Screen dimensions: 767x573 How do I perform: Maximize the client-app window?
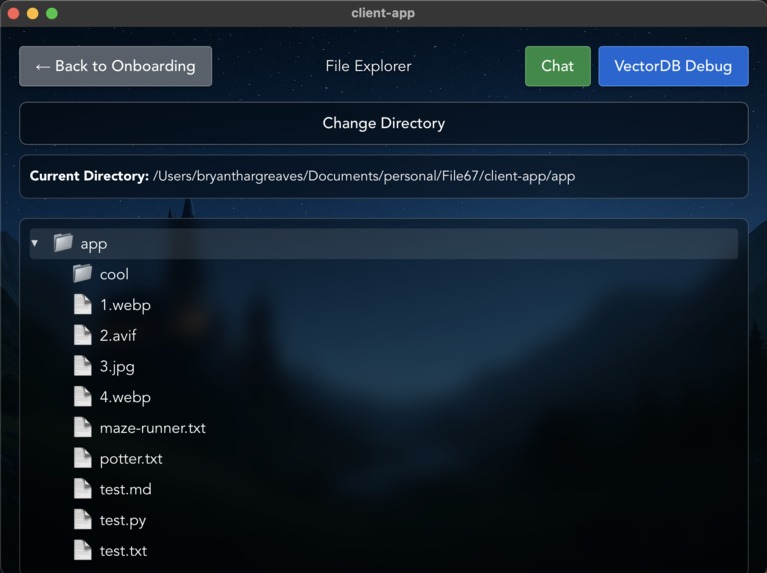52,13
